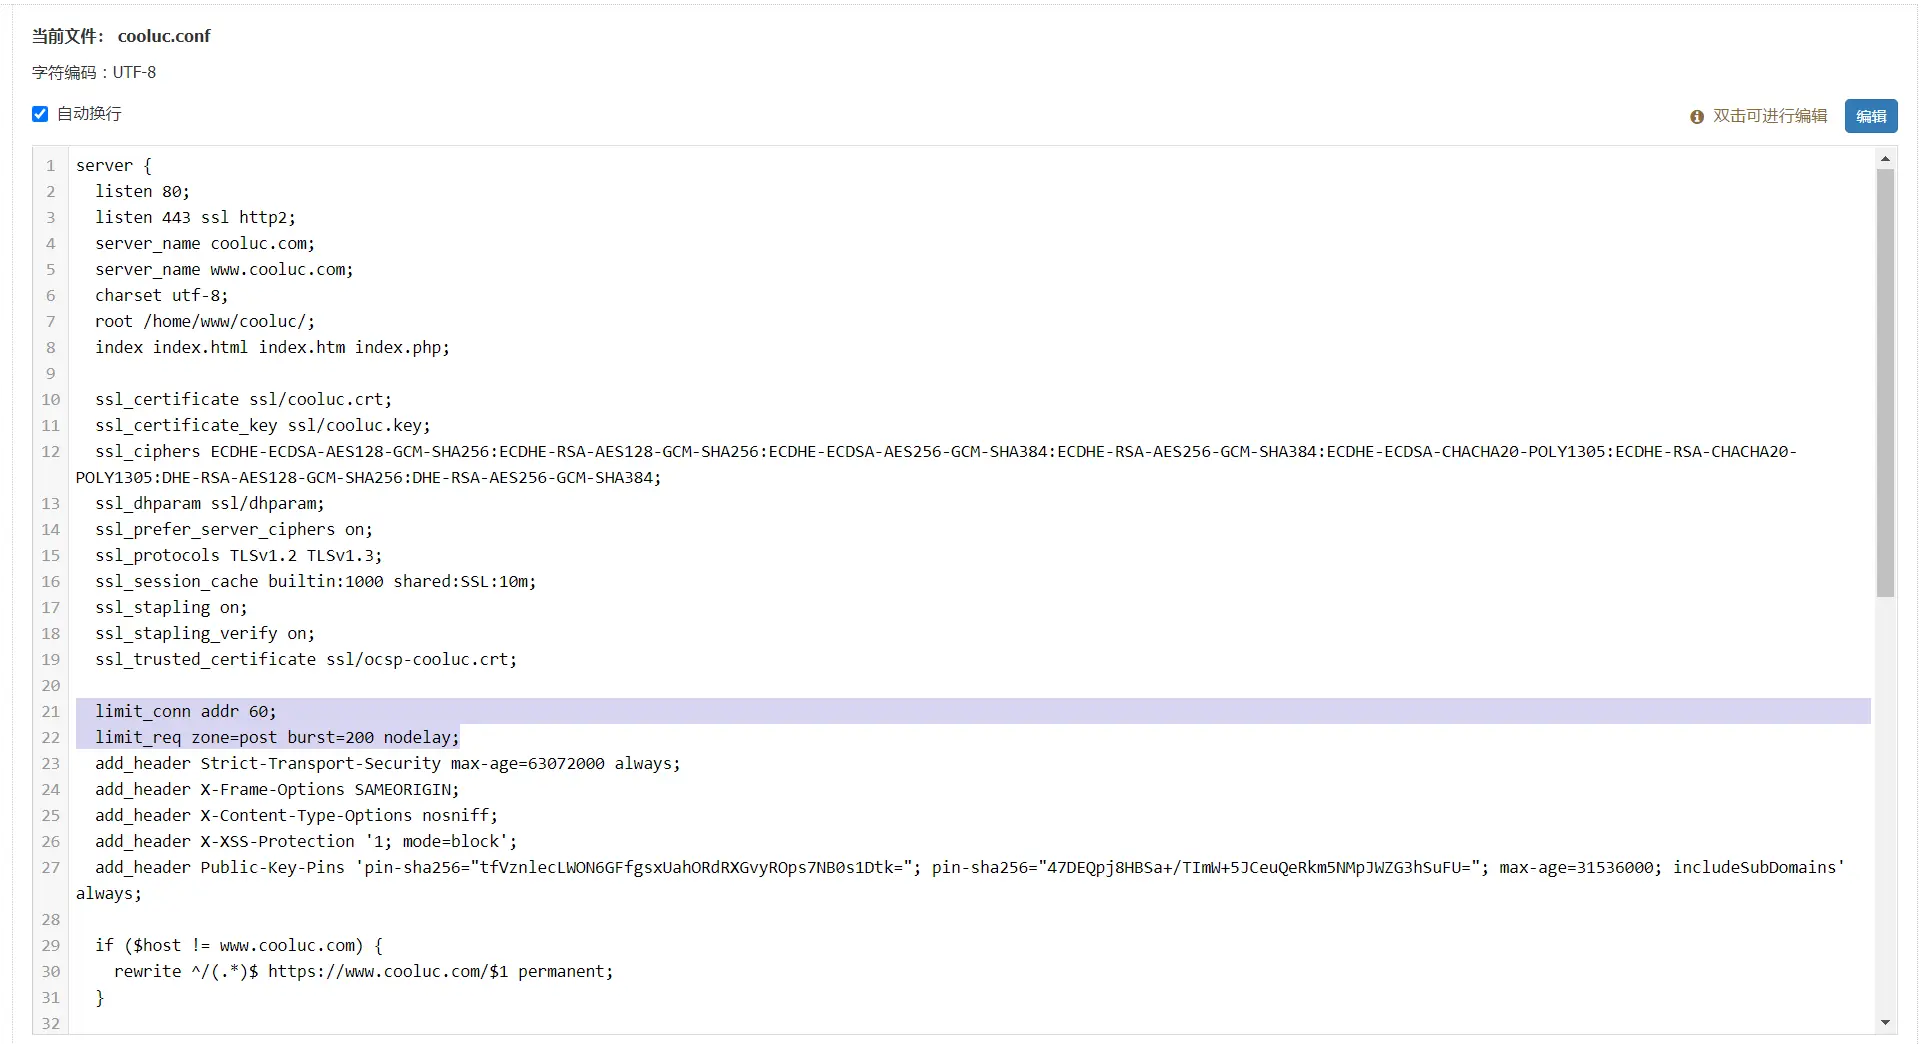Click the 'server {' line

point(114,165)
